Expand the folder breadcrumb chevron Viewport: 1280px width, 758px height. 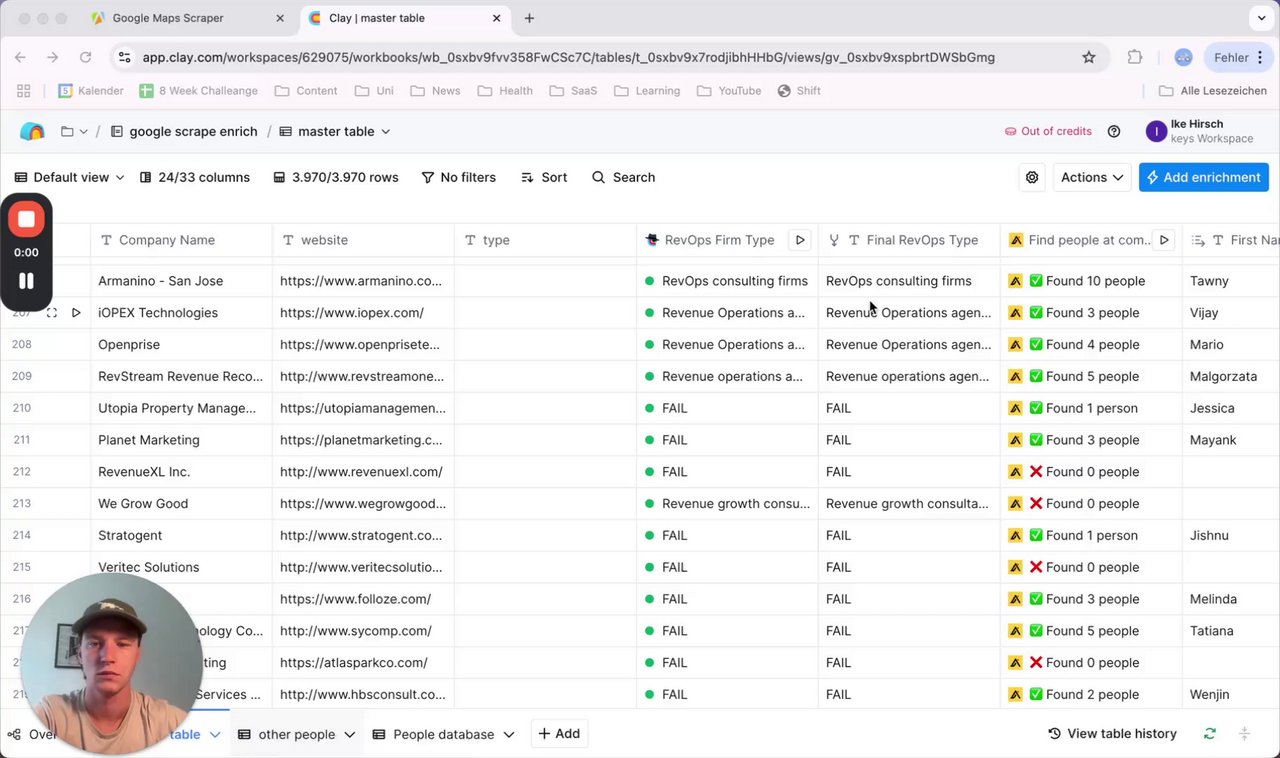(83, 131)
